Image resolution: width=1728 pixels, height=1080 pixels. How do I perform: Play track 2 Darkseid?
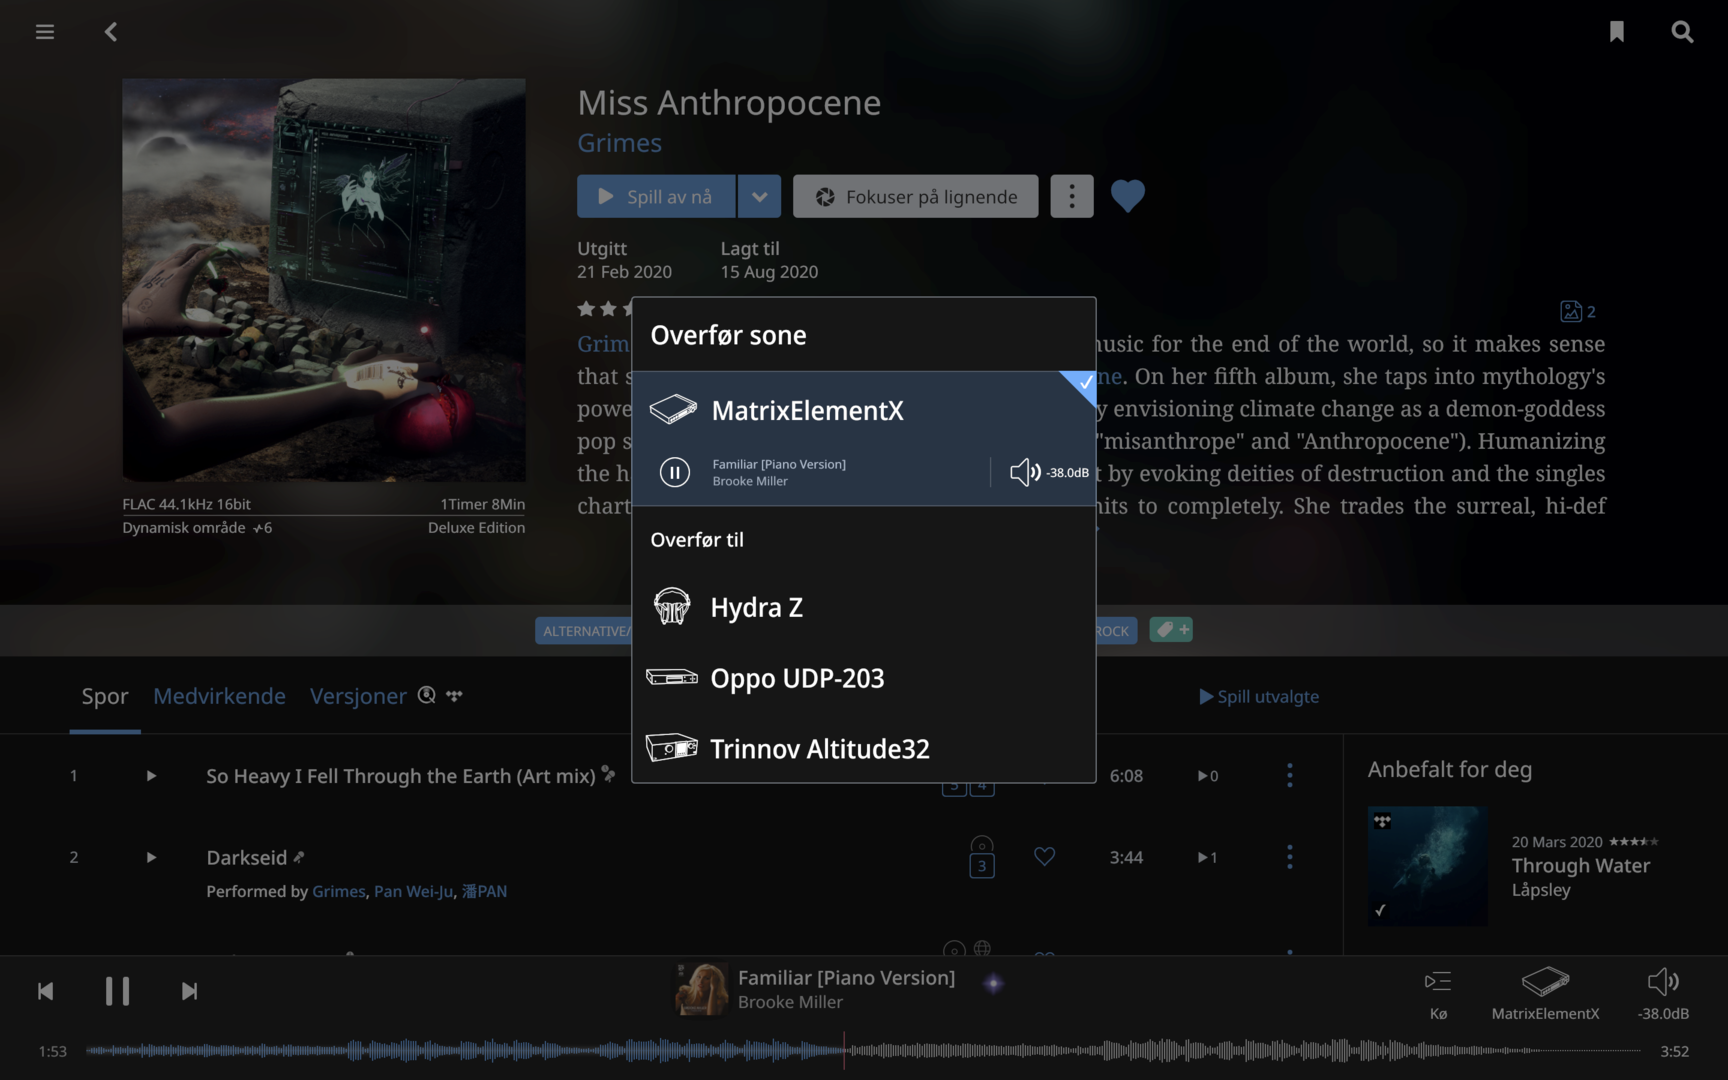(151, 857)
